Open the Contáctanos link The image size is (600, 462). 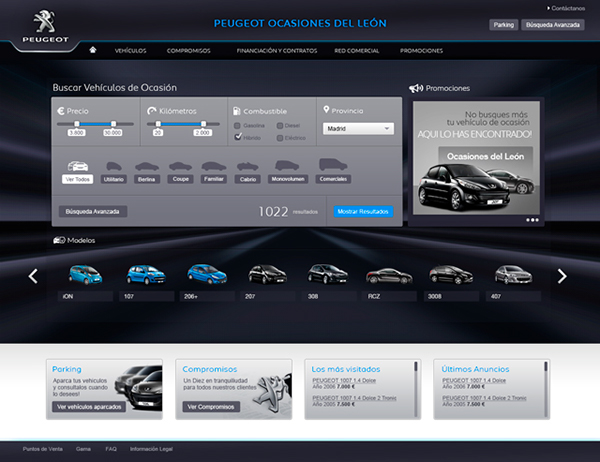[566, 8]
